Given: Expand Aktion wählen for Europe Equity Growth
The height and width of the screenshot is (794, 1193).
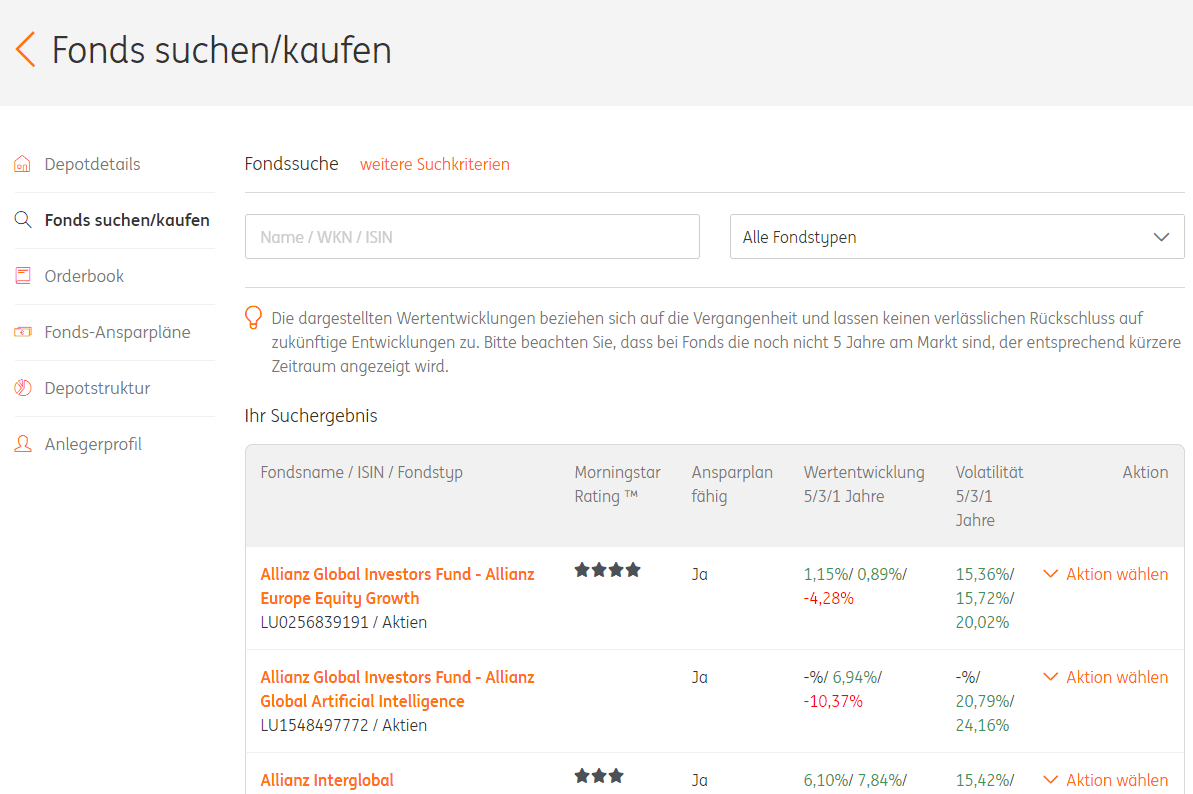Looking at the screenshot, I should pyautogui.click(x=1105, y=574).
